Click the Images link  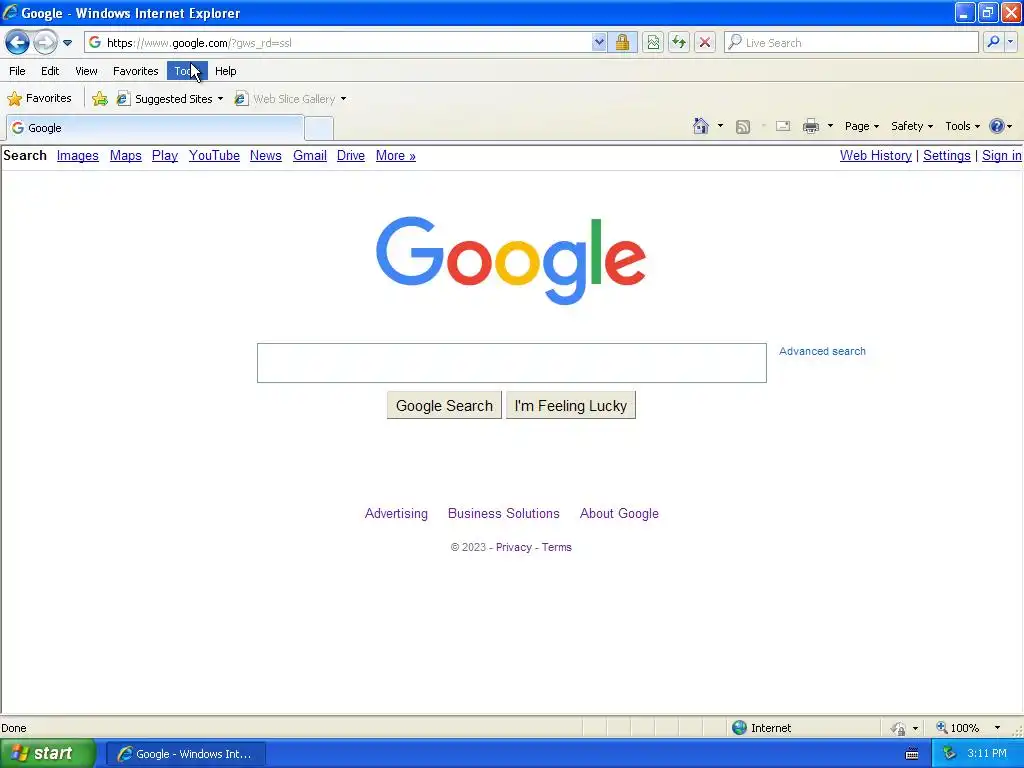click(78, 155)
